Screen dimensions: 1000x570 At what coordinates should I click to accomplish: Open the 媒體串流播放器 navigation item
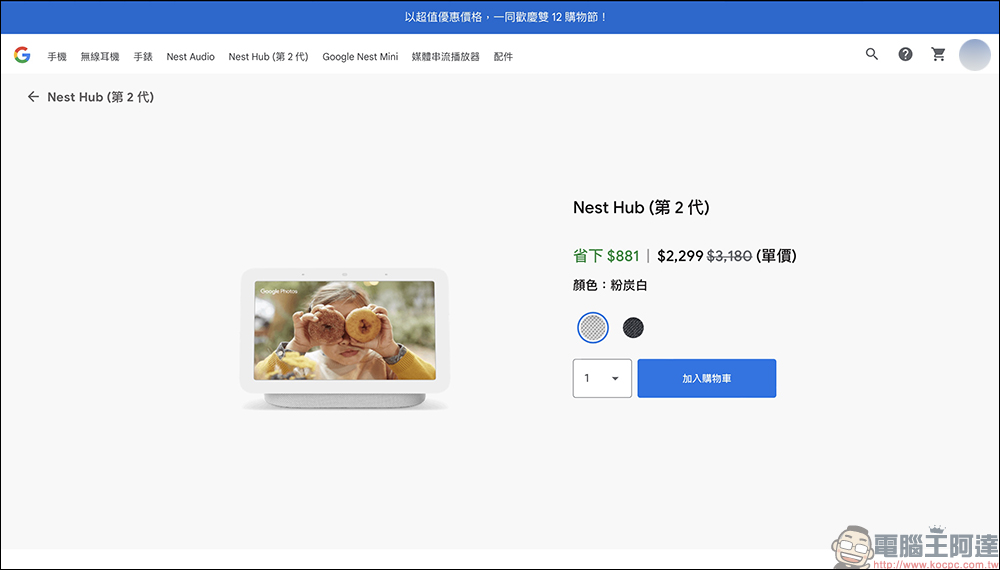[445, 57]
